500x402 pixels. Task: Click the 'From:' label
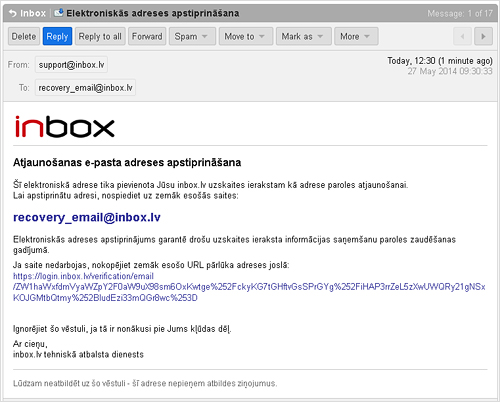pos(19,65)
